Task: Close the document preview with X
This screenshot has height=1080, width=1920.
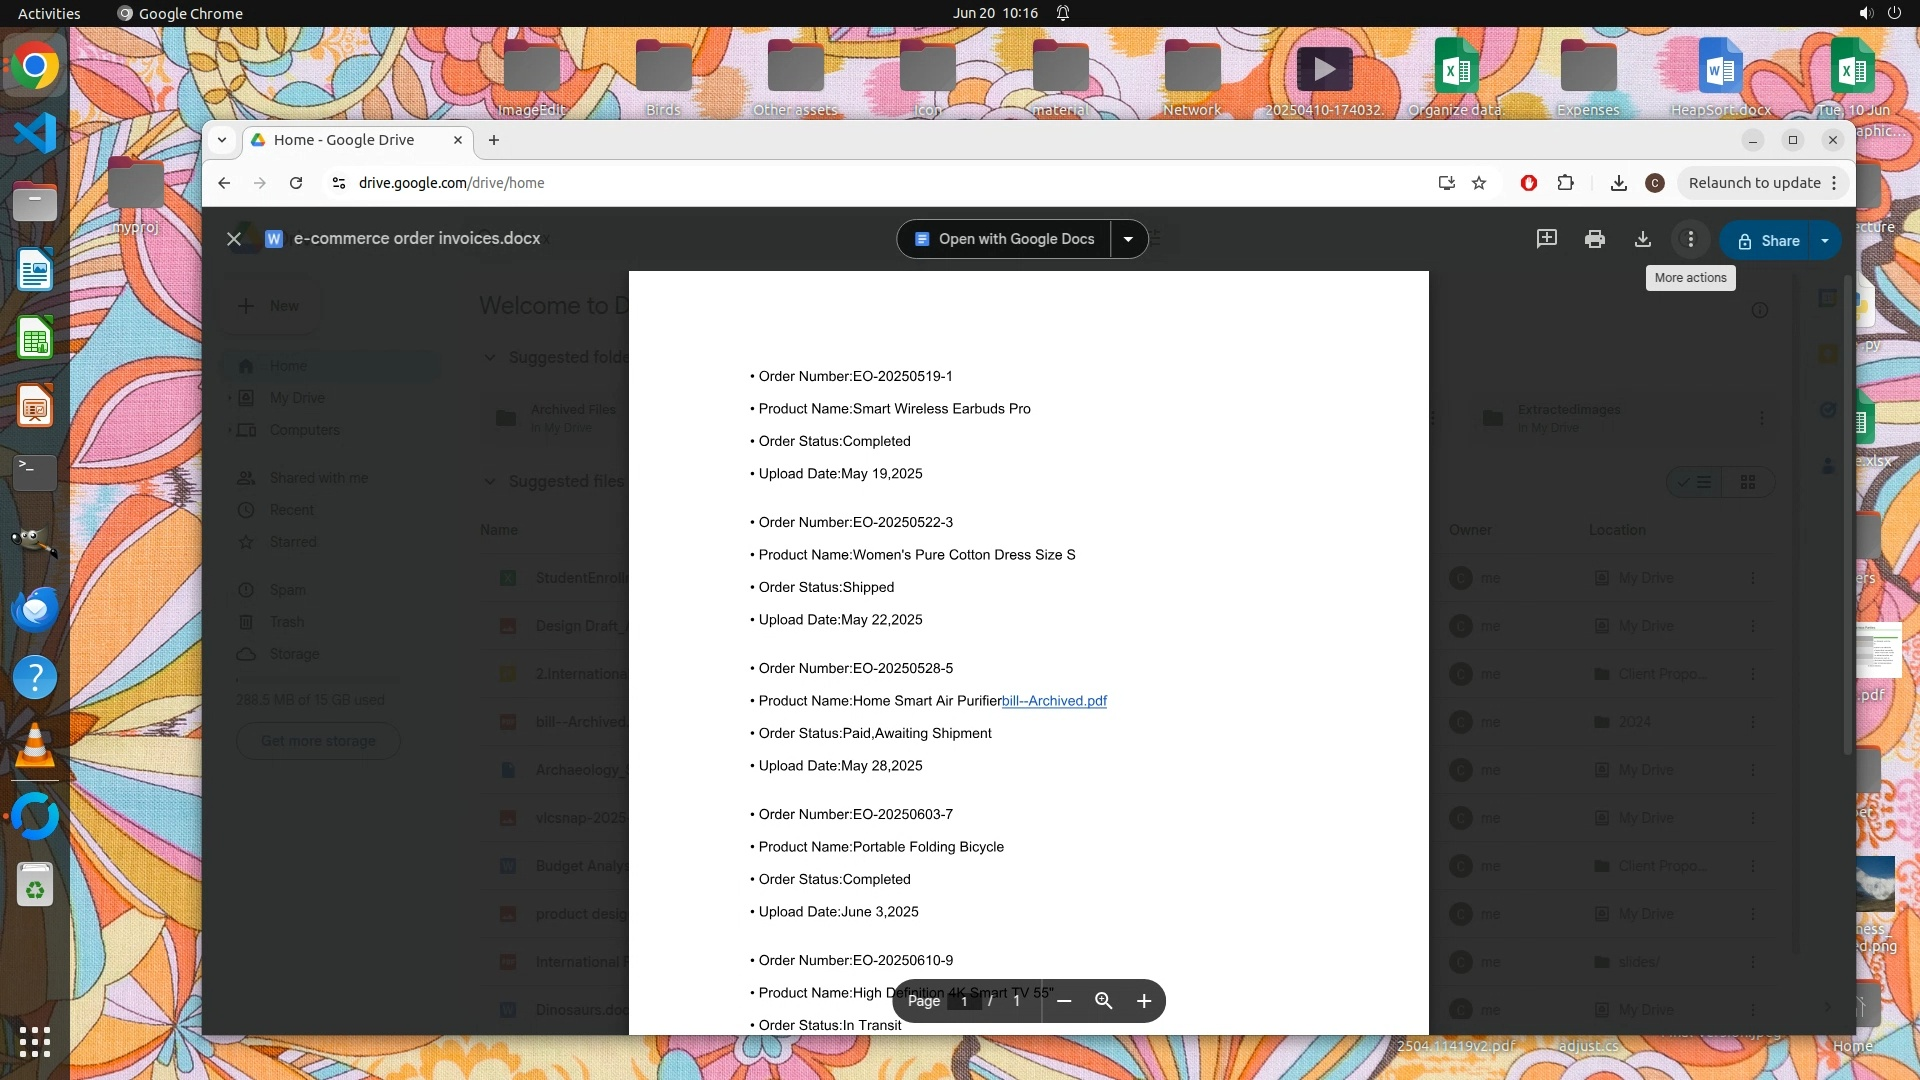Action: pyautogui.click(x=233, y=239)
